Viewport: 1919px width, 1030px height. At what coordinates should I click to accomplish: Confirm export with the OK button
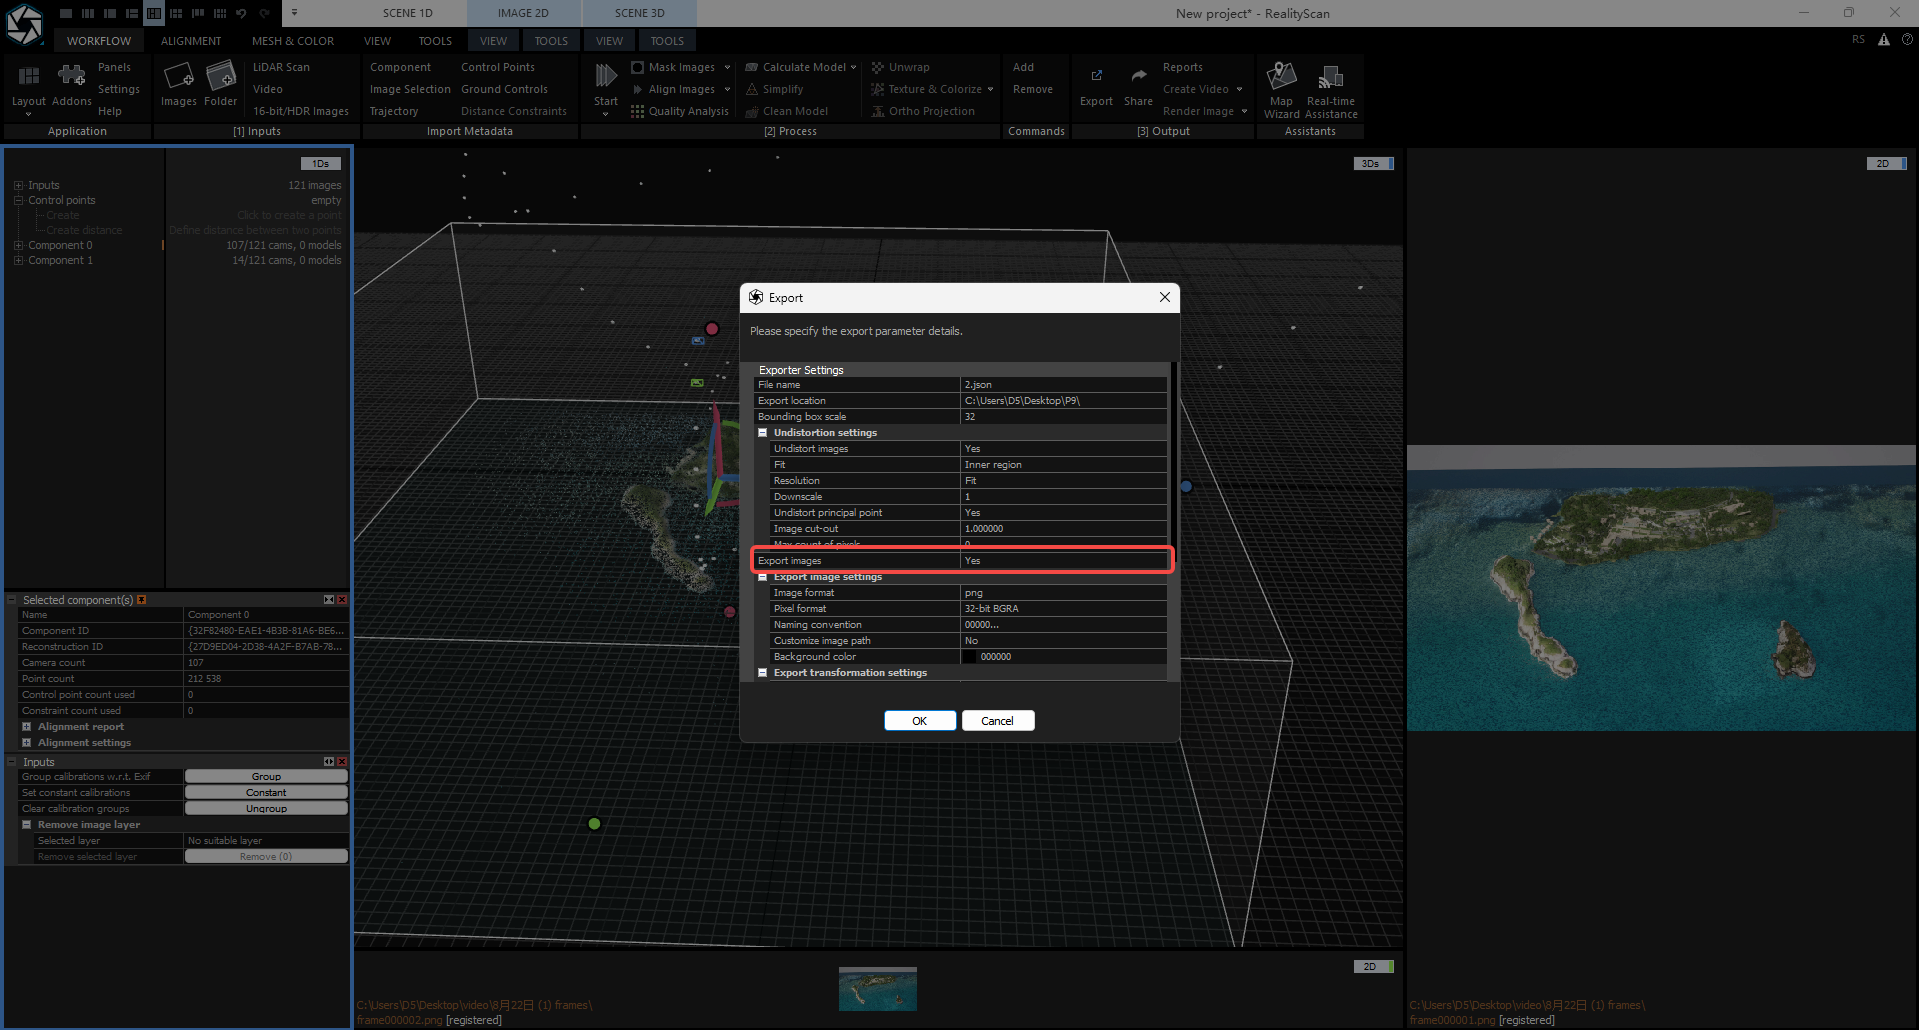pos(920,721)
